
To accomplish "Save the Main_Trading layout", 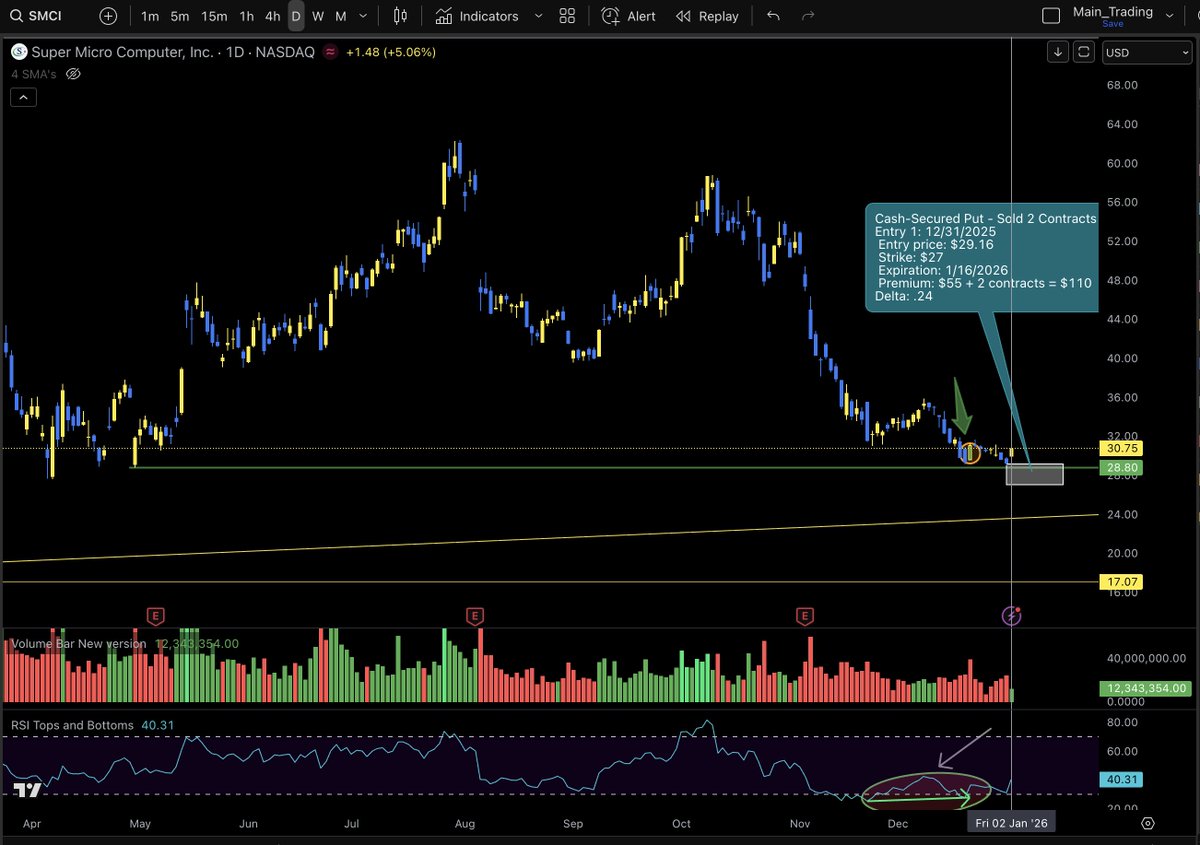I will click(x=1112, y=23).
